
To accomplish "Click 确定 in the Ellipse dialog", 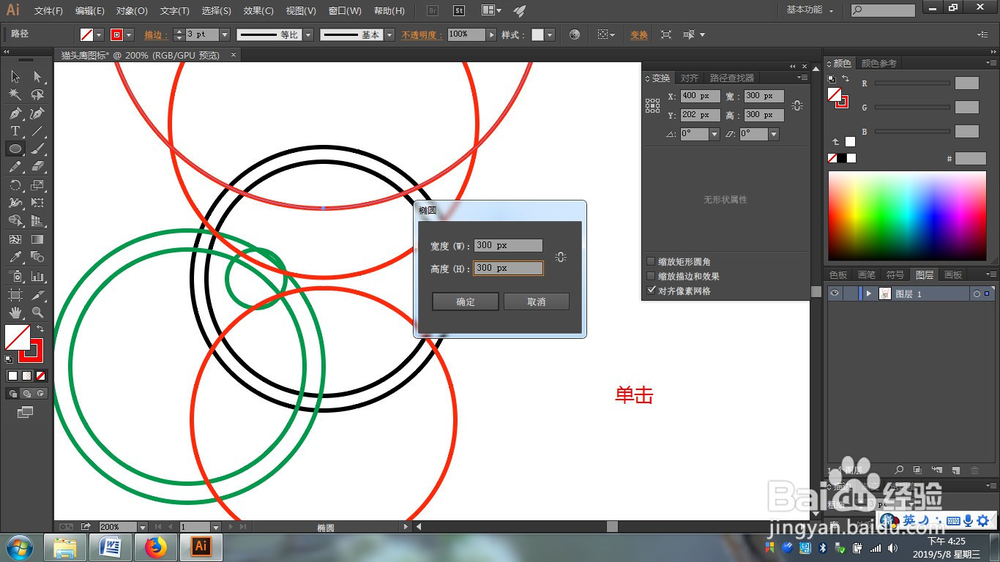I will pos(466,302).
